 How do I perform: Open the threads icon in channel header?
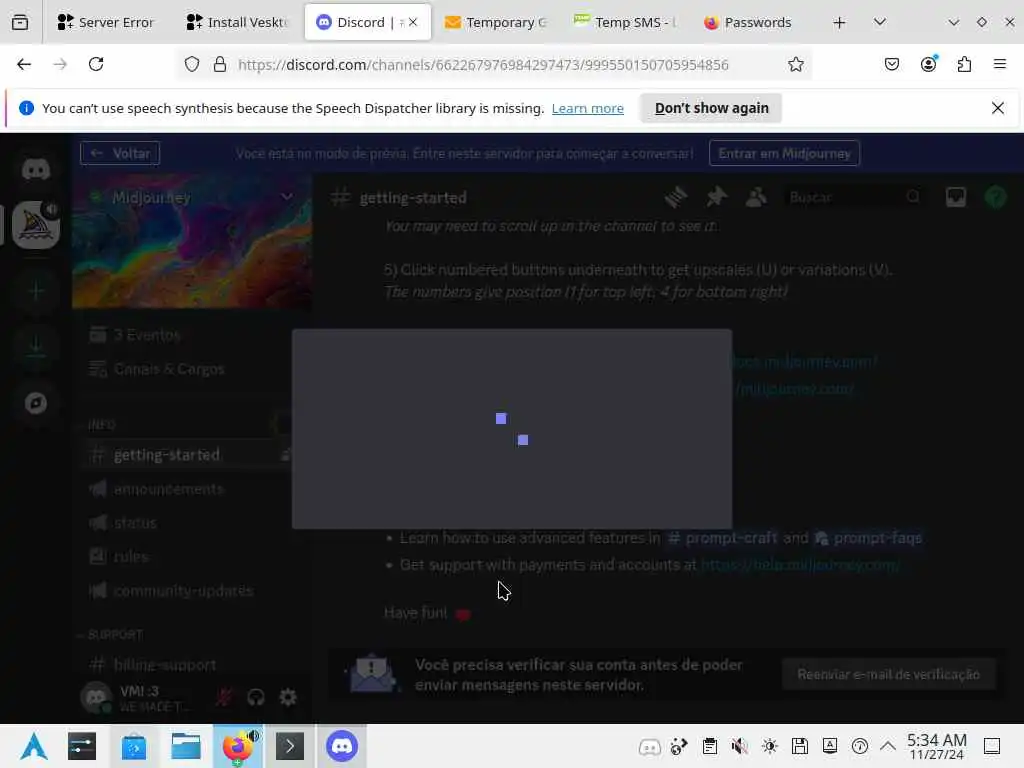[676, 197]
